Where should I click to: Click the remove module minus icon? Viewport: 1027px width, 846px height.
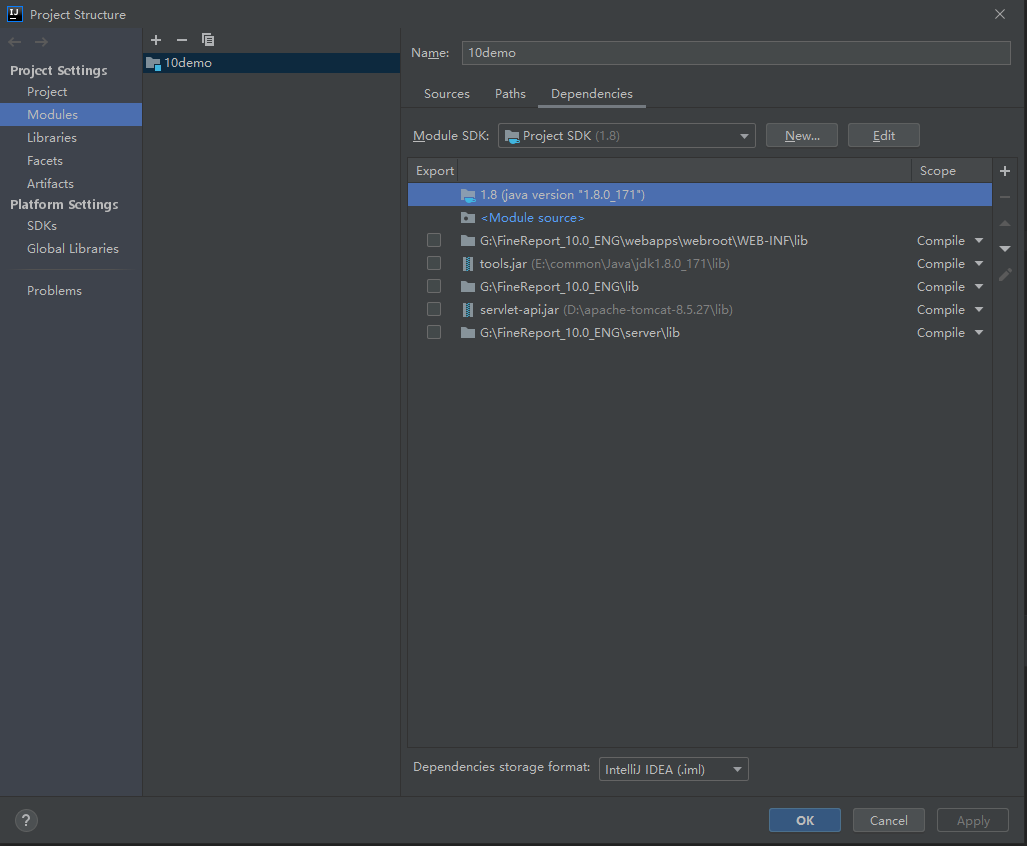coord(182,40)
